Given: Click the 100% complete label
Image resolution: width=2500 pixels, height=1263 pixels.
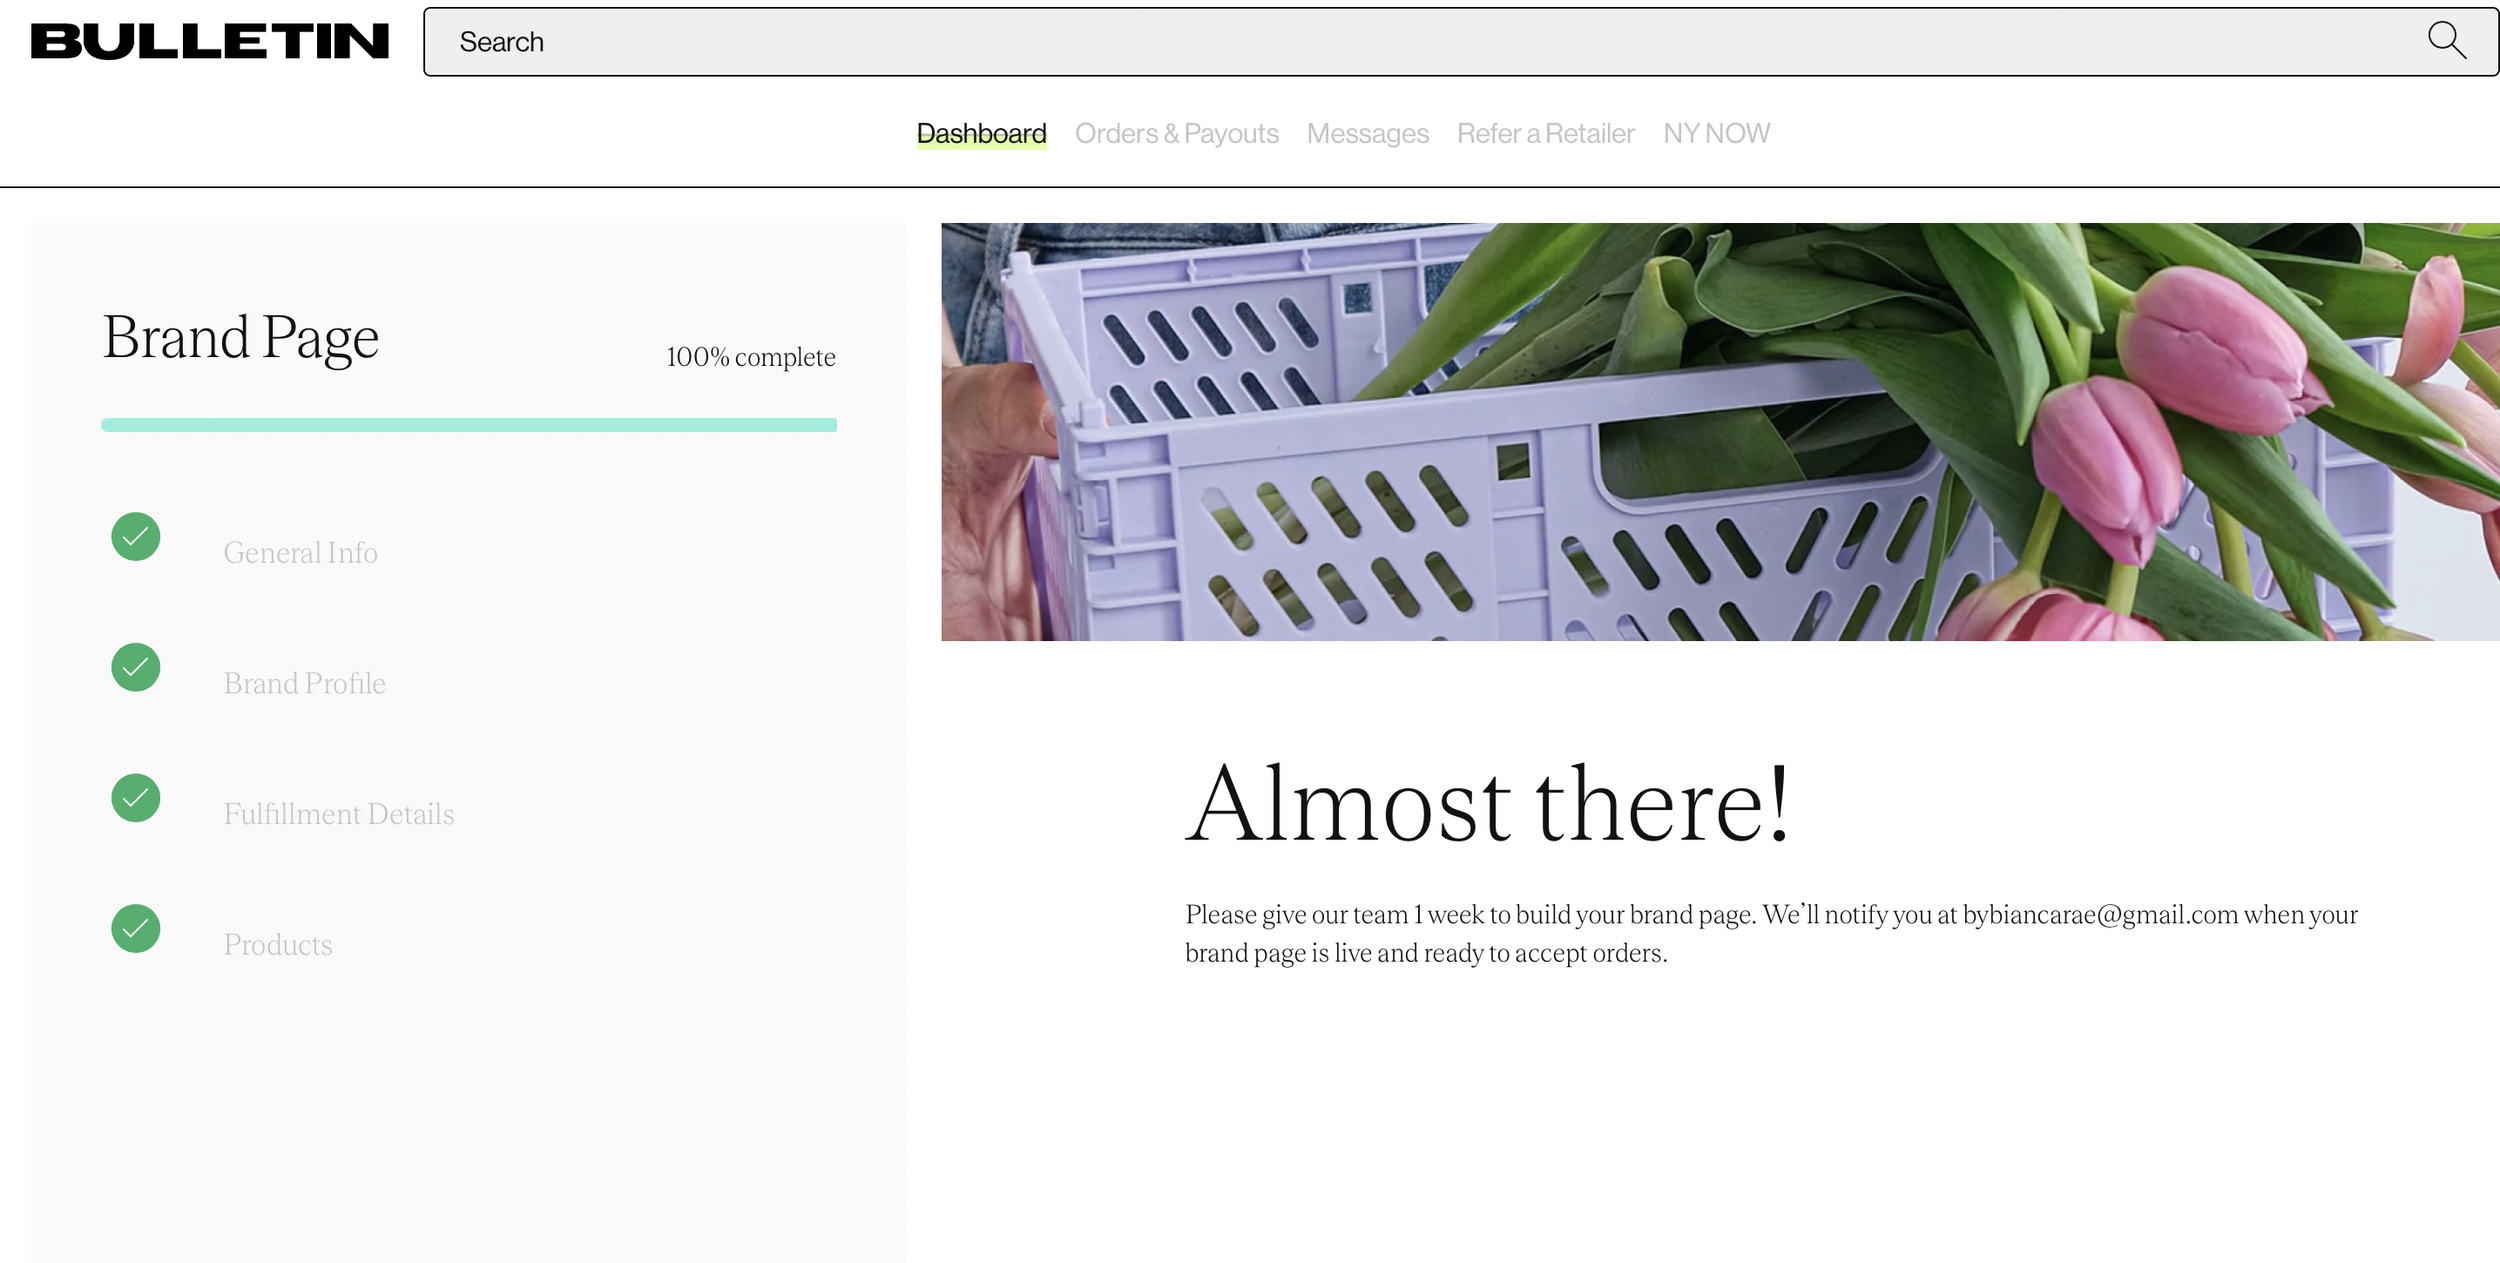Looking at the screenshot, I should (750, 357).
